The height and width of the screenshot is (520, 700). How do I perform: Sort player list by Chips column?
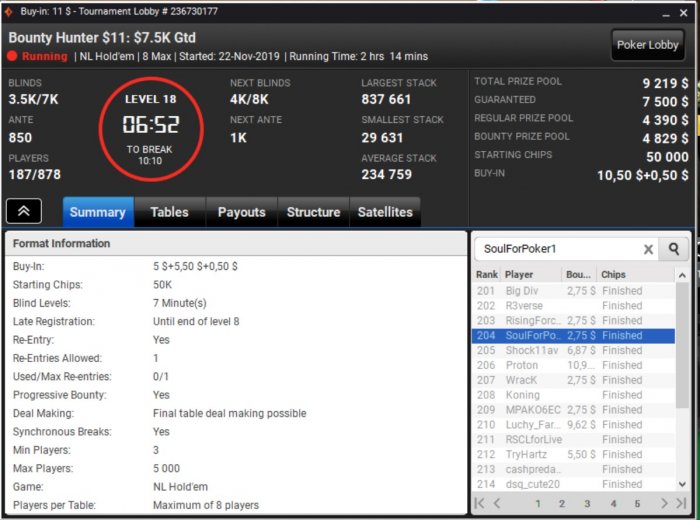tap(636, 275)
